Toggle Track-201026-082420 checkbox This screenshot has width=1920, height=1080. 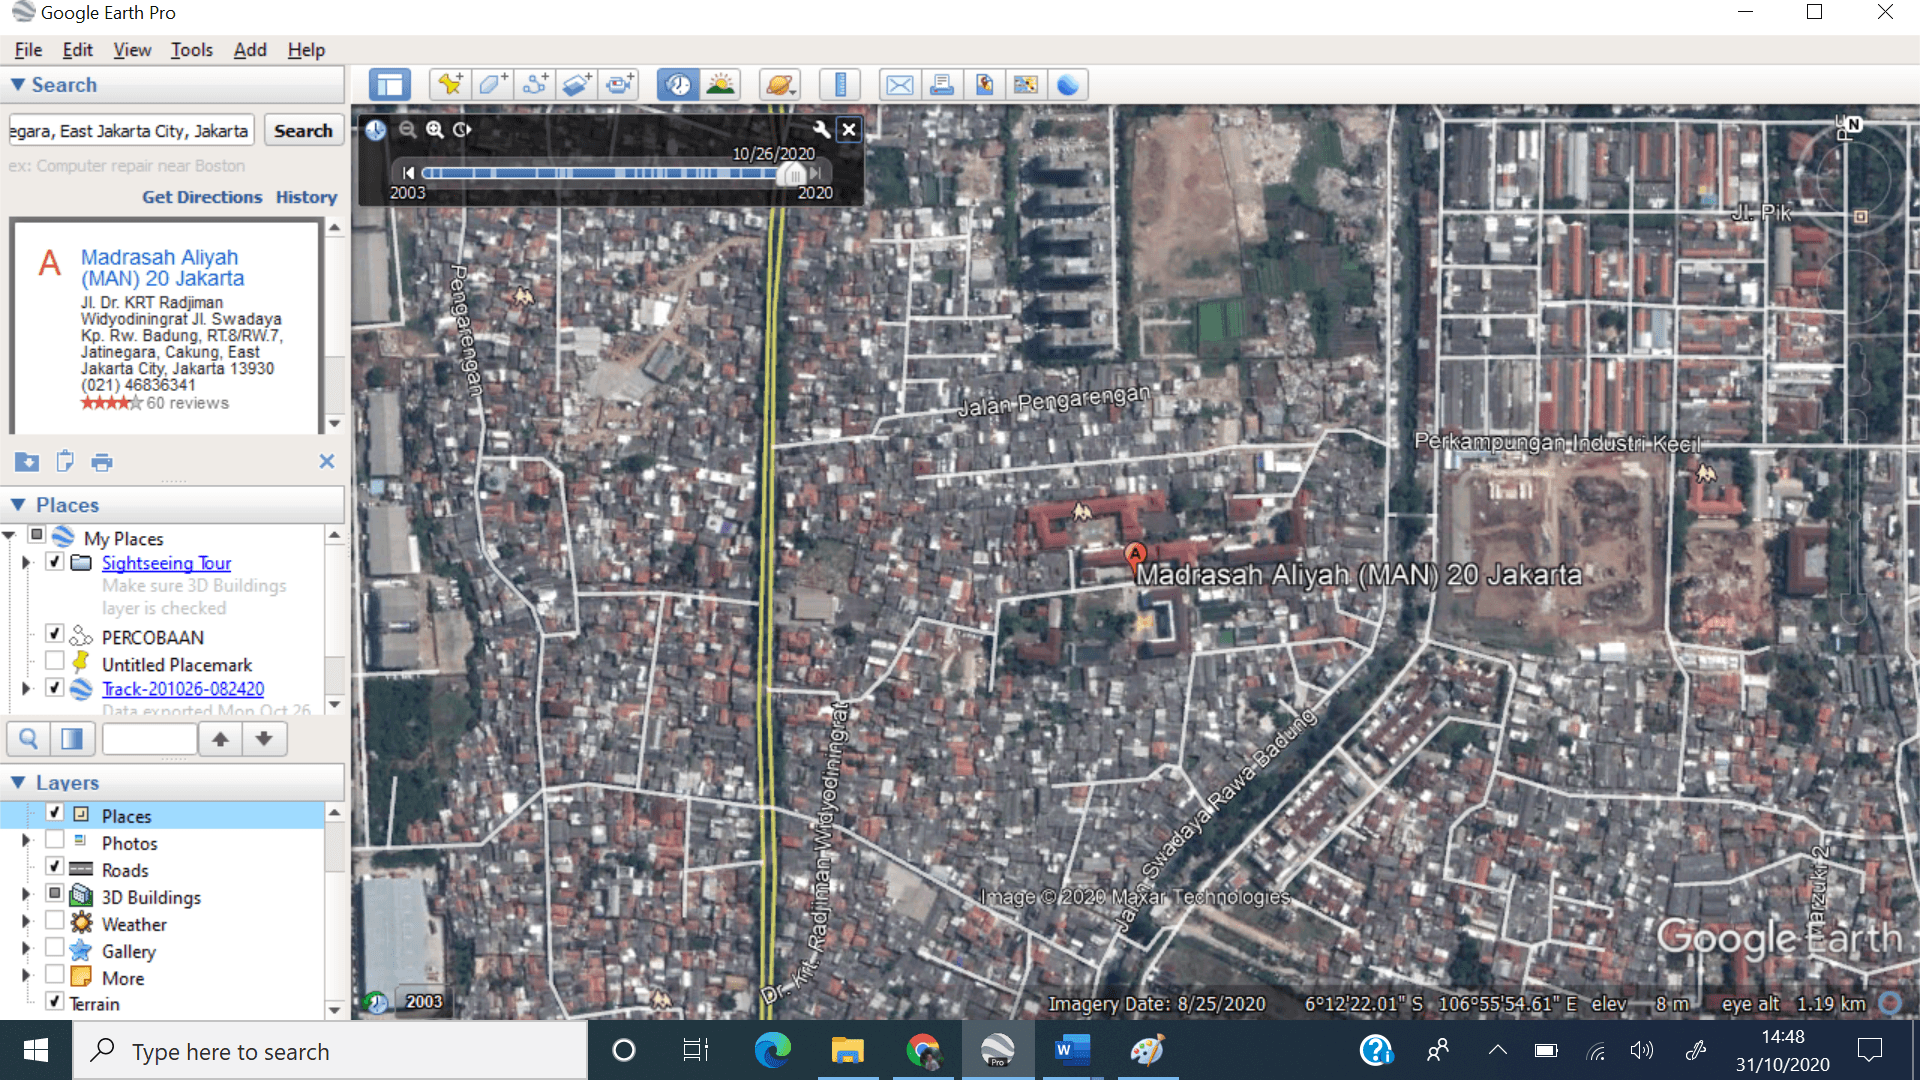[55, 688]
